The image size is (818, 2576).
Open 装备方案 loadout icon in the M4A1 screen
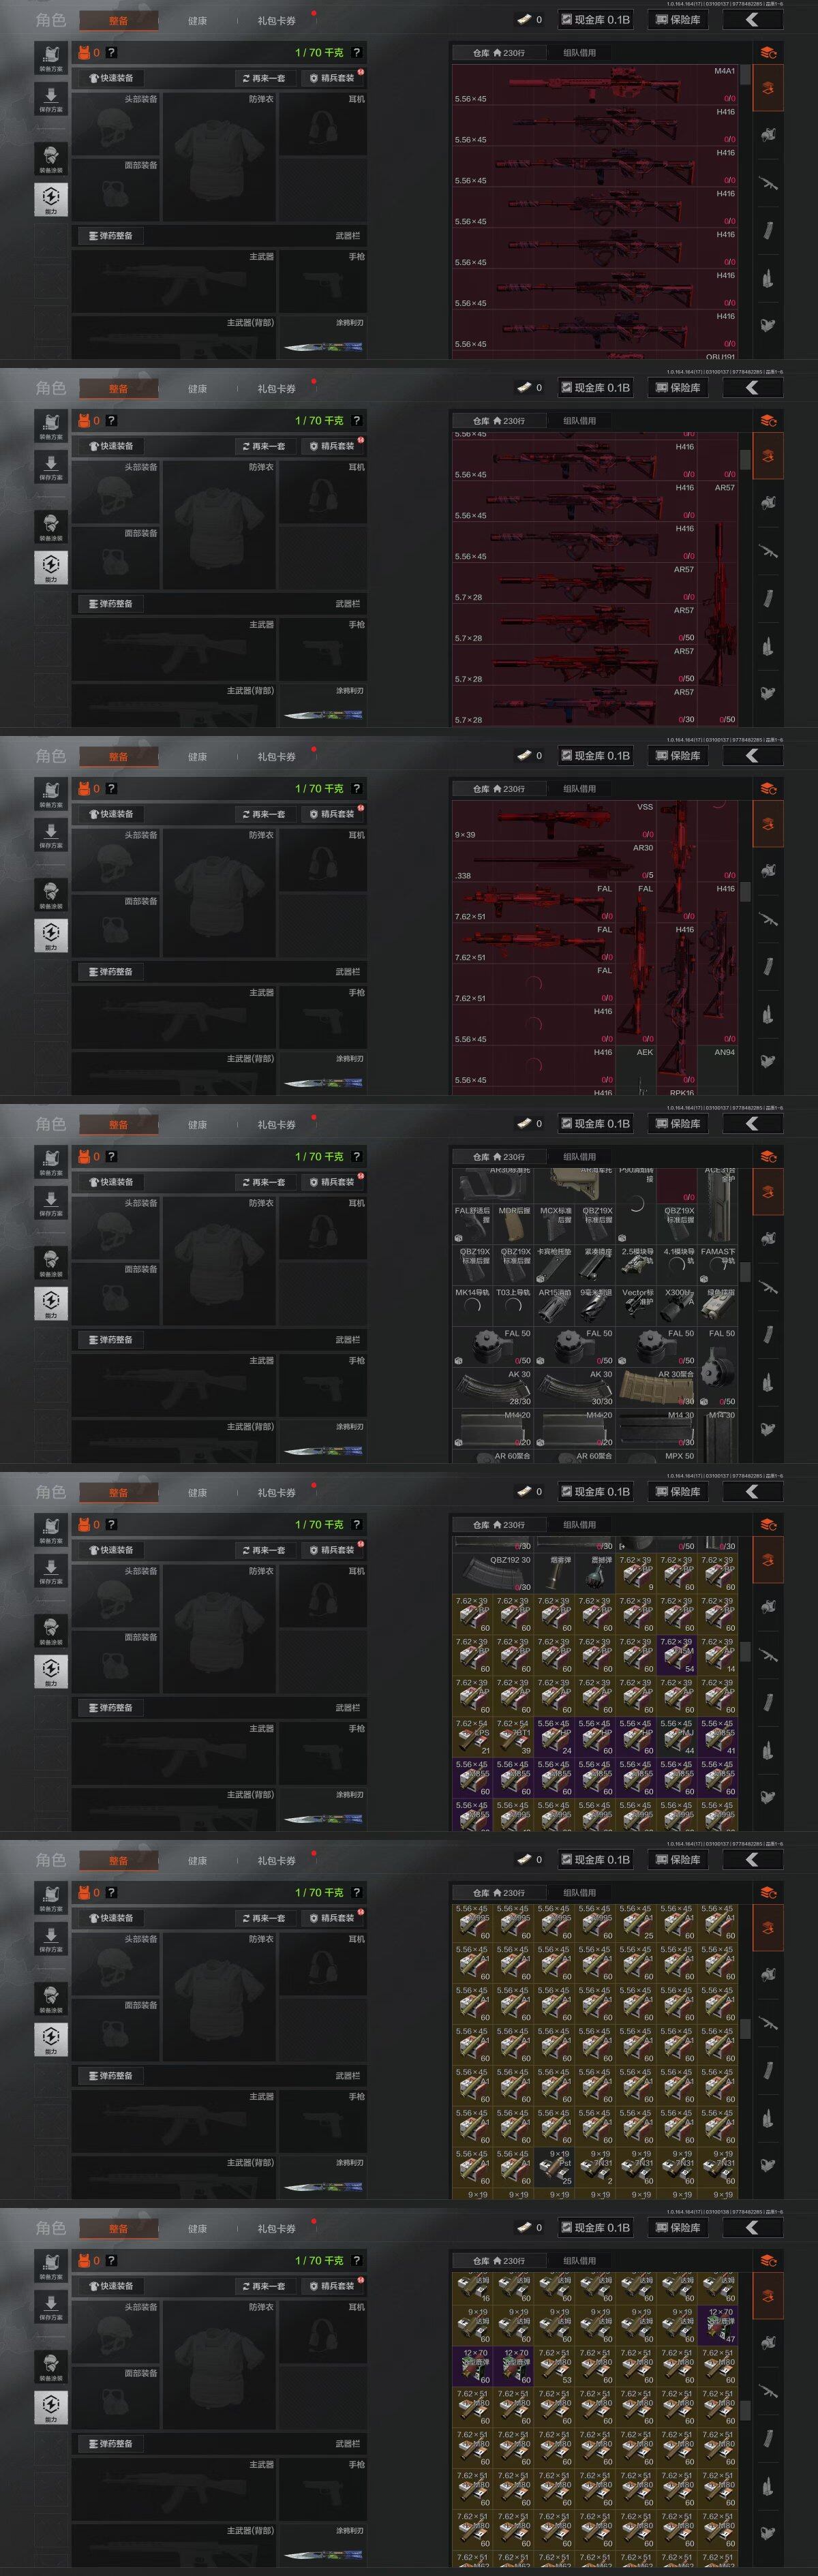pos(51,57)
